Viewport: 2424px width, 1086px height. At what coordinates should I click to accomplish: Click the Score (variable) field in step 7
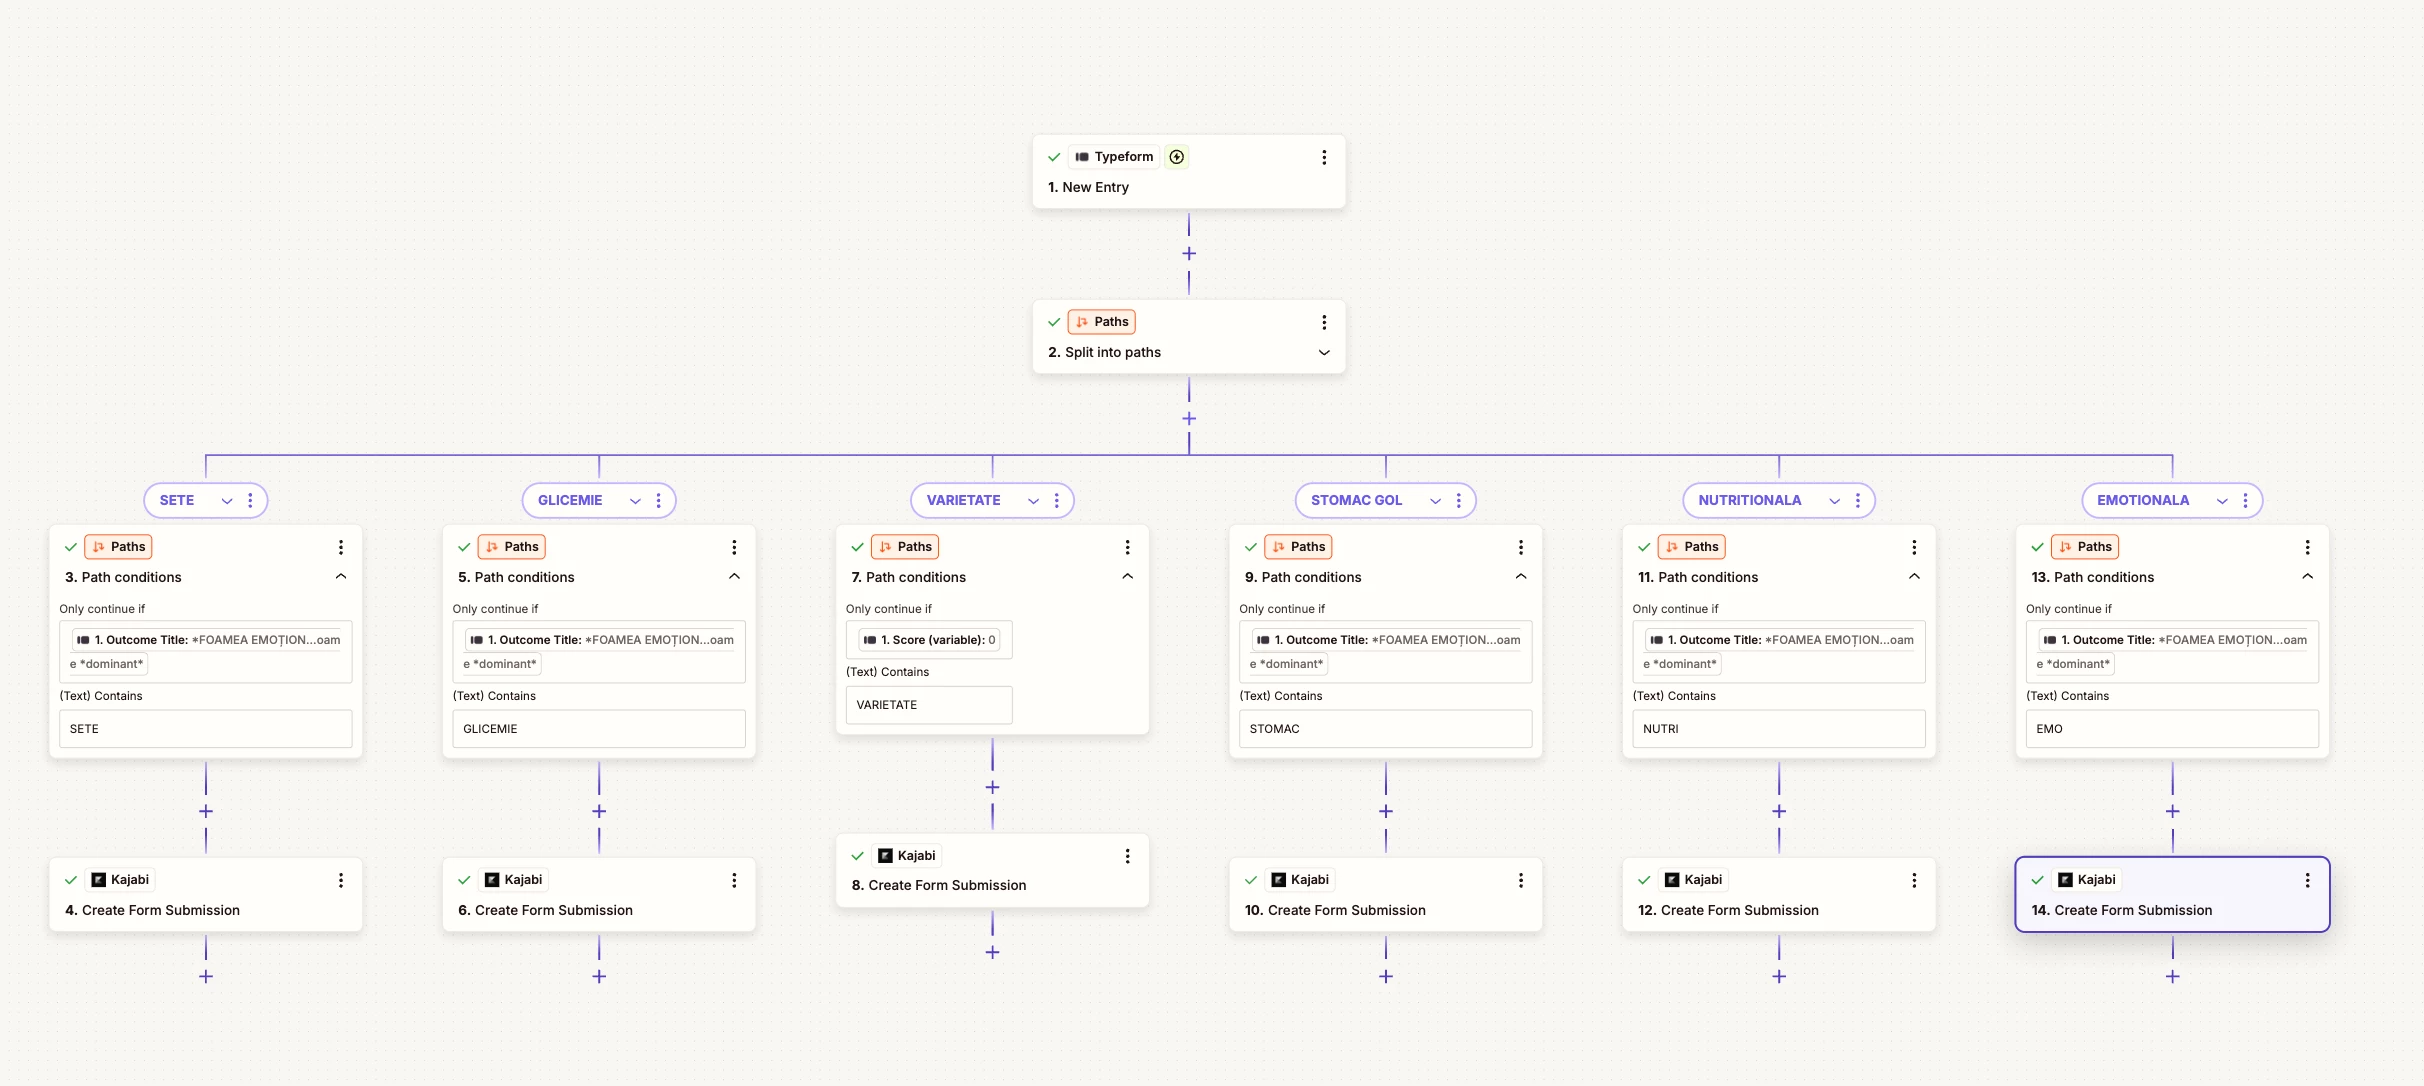929,640
